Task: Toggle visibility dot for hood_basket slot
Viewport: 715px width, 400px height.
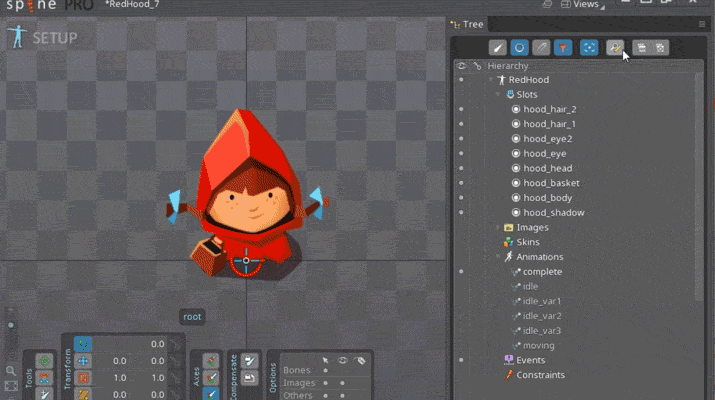Action: click(461, 183)
